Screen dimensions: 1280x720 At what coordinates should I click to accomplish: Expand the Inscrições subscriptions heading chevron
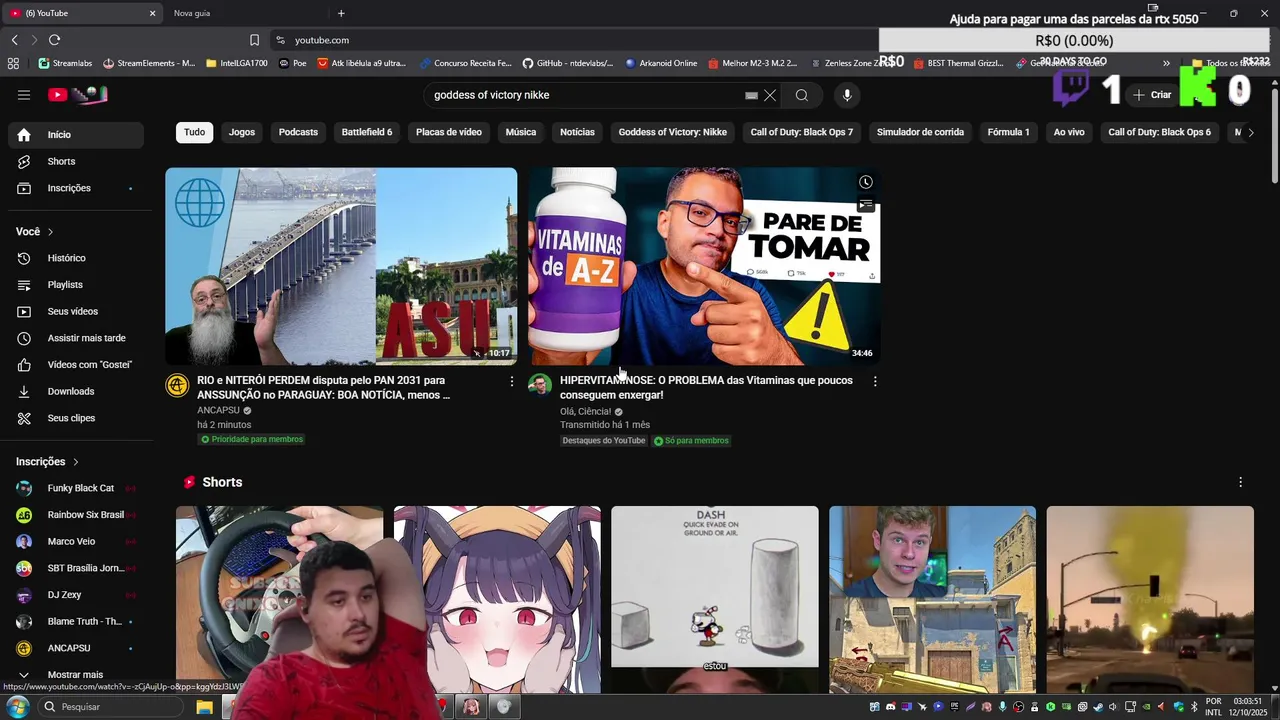click(x=75, y=462)
